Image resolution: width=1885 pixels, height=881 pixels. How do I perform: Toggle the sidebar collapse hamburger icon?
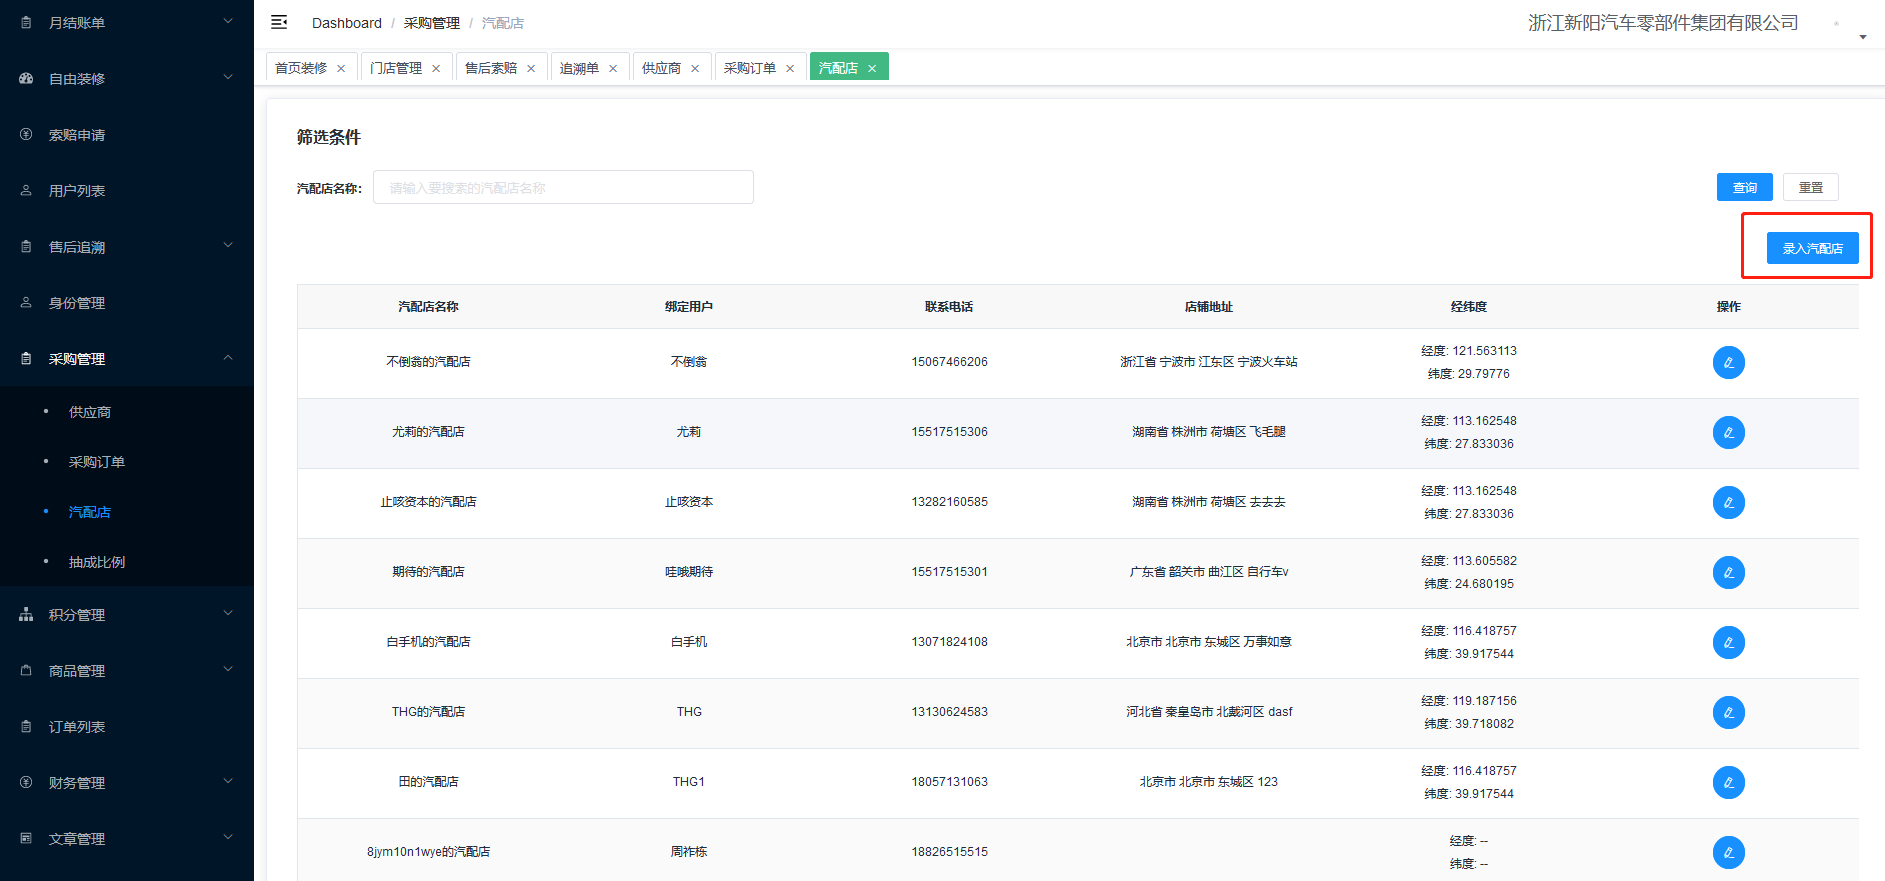click(279, 22)
